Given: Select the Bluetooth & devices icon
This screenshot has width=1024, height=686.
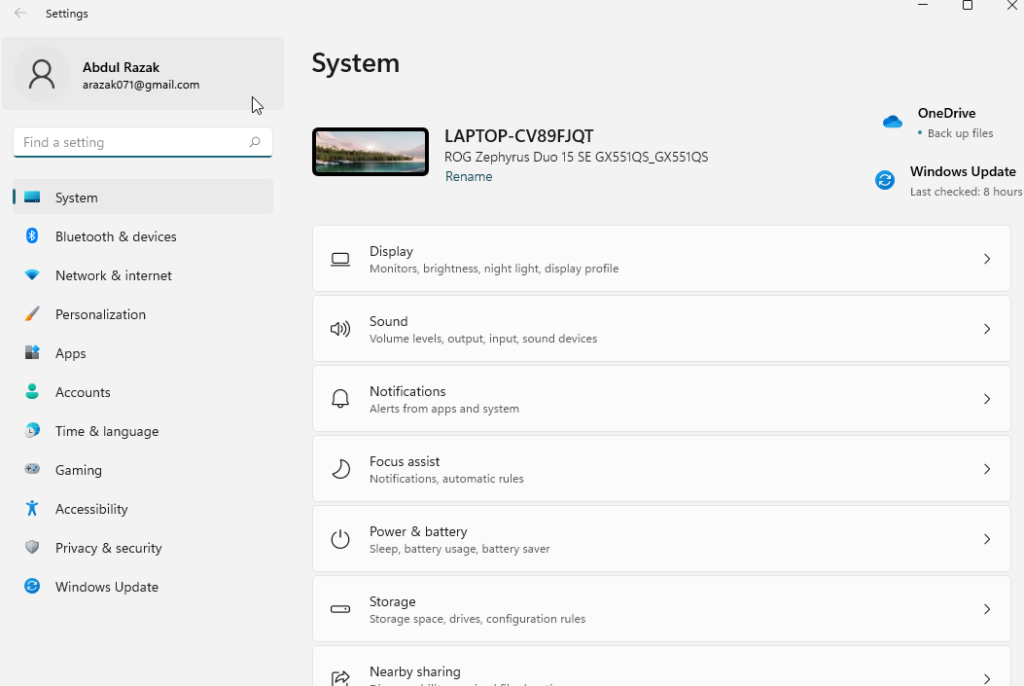Looking at the screenshot, I should point(31,237).
